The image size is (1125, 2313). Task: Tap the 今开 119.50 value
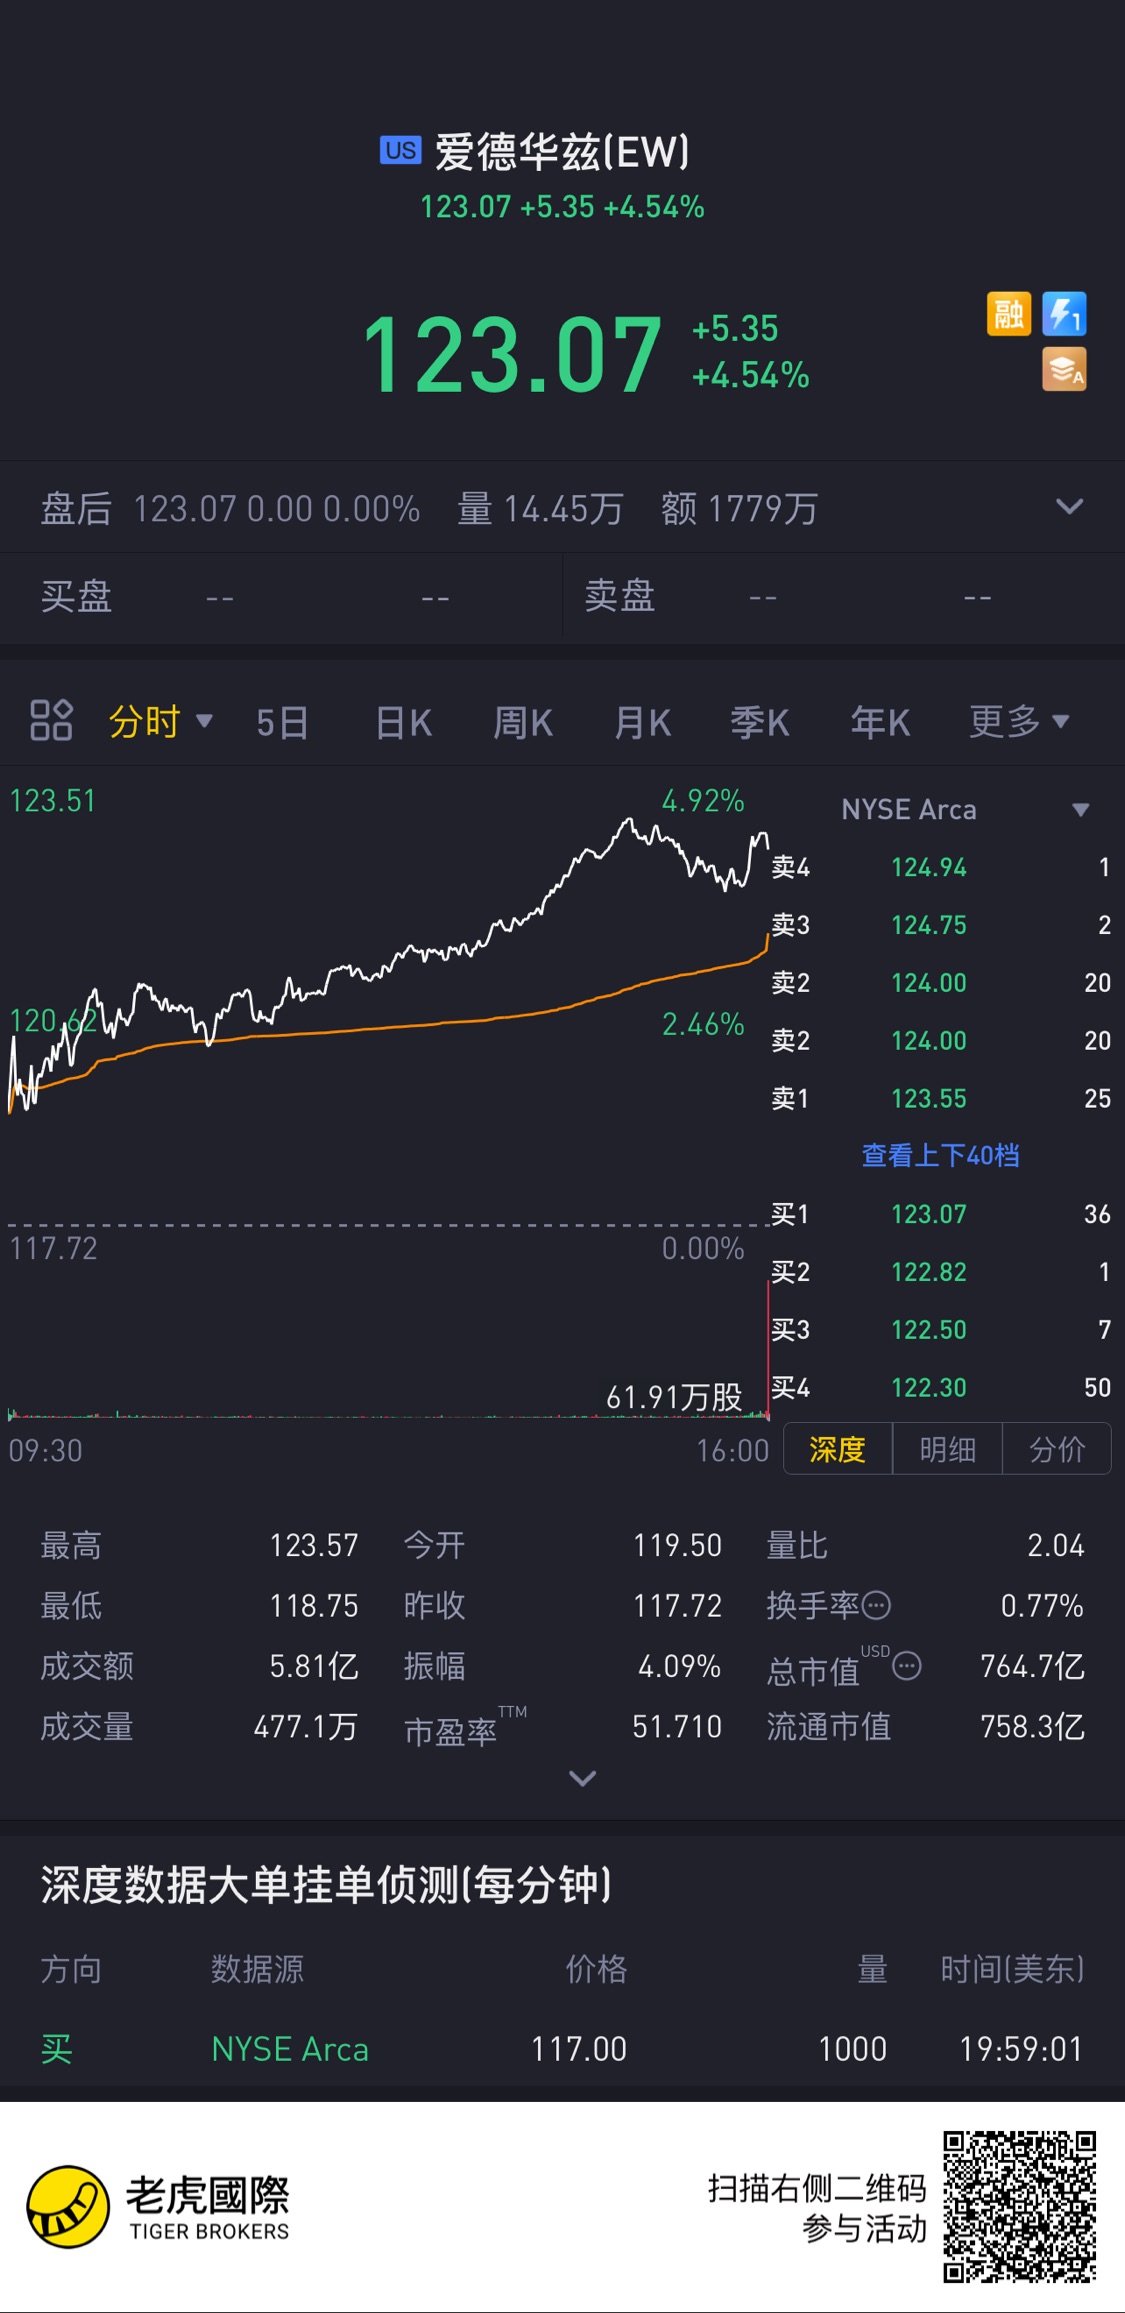pos(677,1546)
